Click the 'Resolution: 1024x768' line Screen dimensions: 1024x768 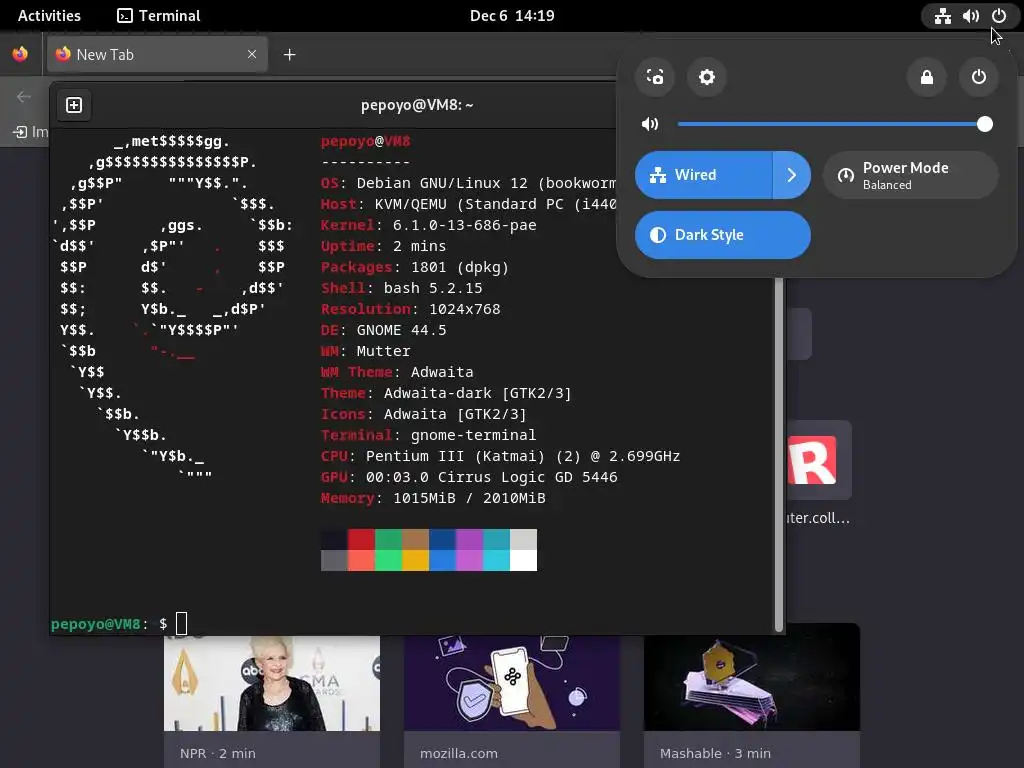[x=411, y=309]
